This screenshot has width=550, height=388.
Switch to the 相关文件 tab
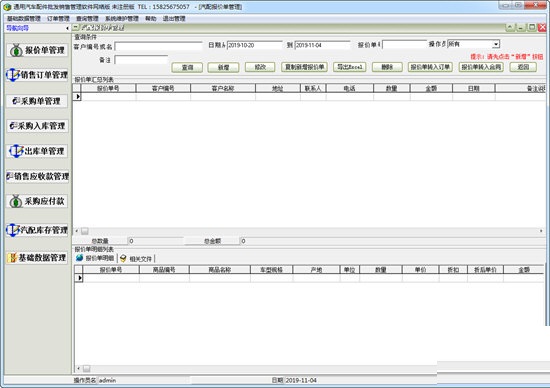(136, 259)
